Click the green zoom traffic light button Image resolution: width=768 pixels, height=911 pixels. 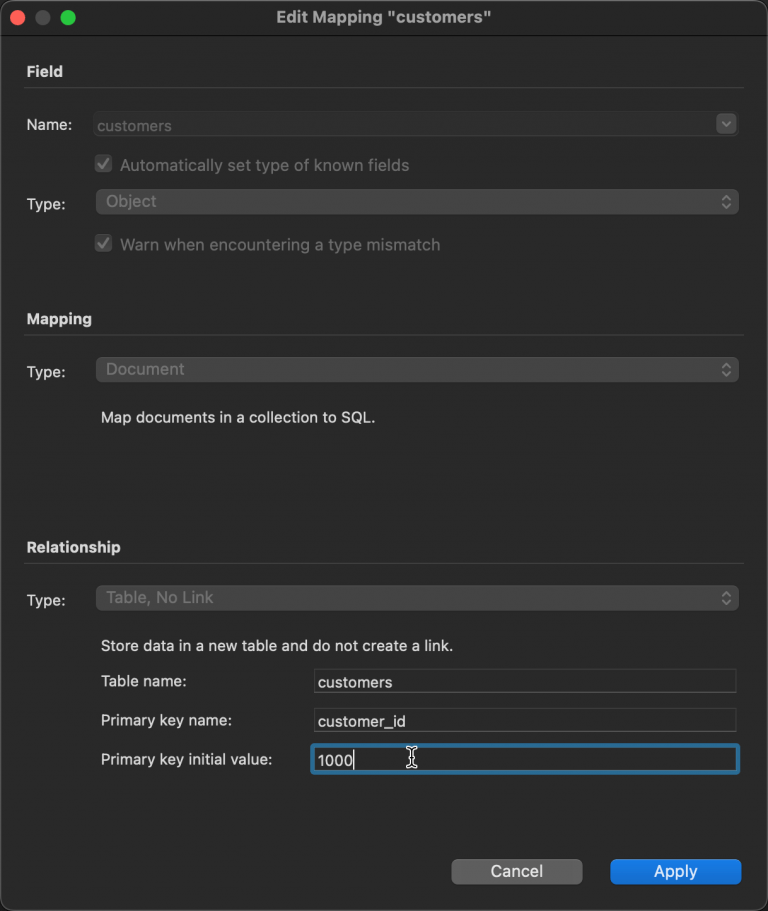67,17
